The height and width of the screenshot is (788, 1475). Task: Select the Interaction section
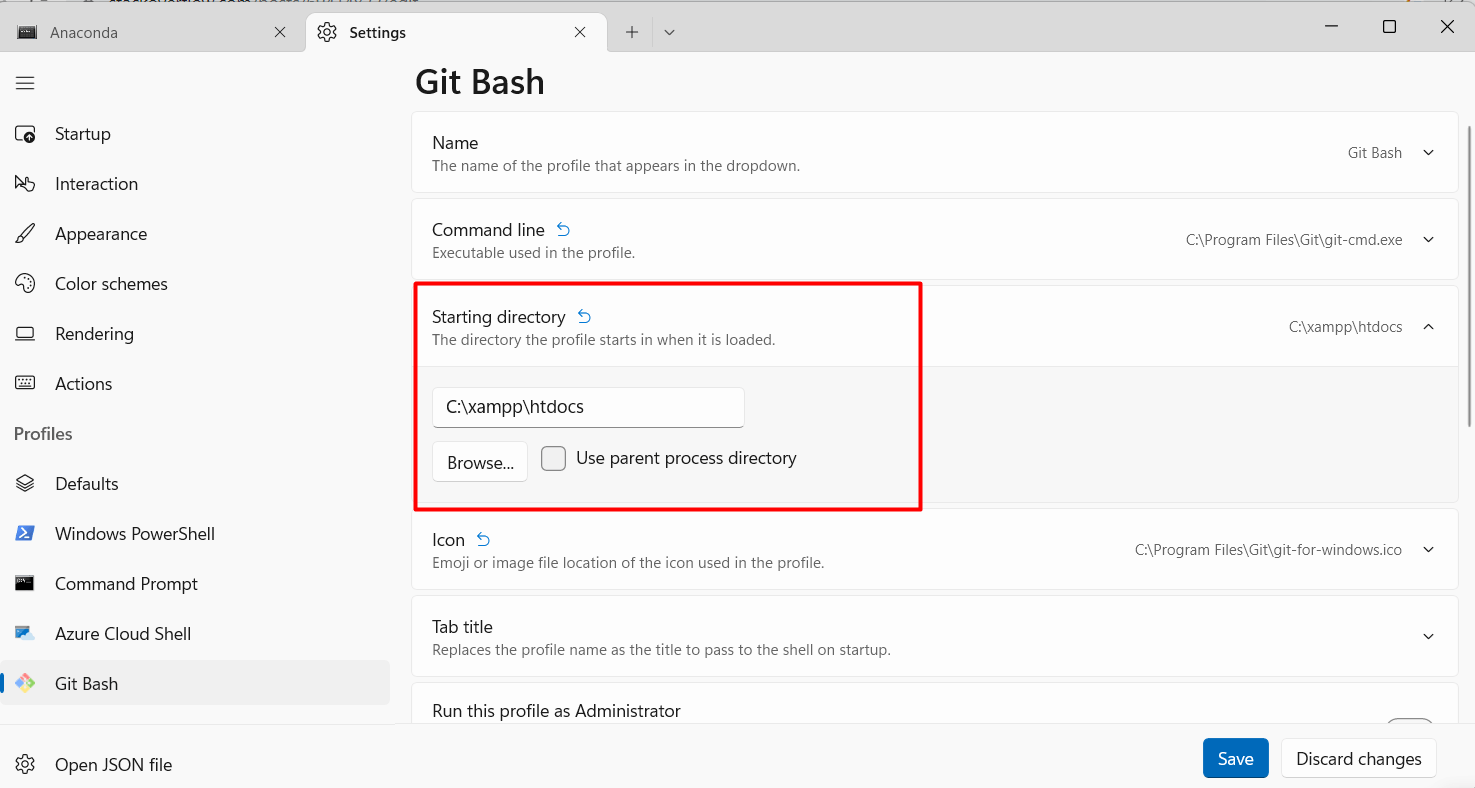click(96, 183)
